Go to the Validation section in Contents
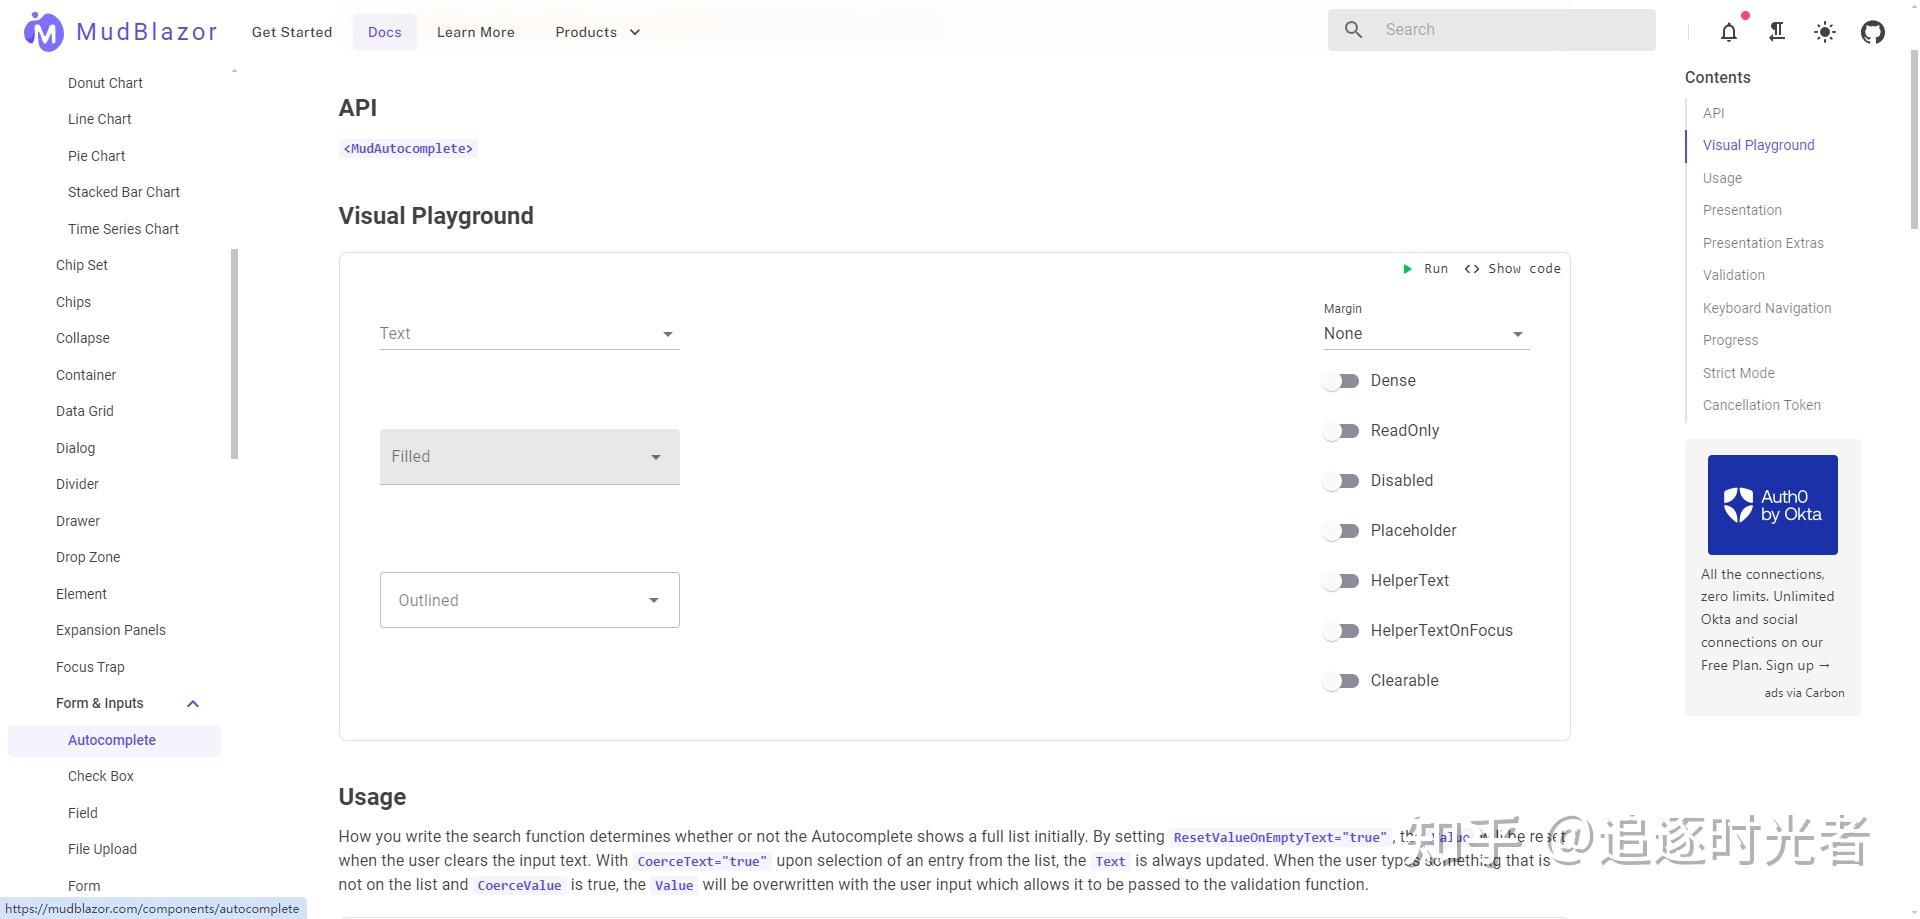Image resolution: width=1920 pixels, height=919 pixels. tap(1733, 274)
